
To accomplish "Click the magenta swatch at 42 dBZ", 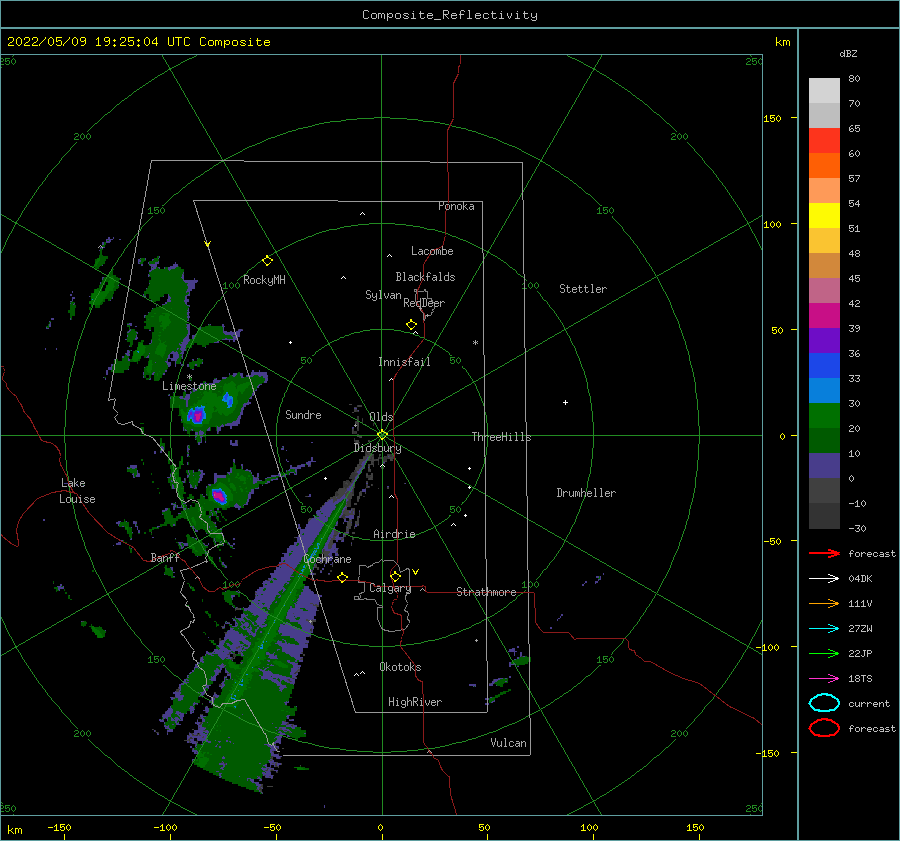I will [x=824, y=315].
